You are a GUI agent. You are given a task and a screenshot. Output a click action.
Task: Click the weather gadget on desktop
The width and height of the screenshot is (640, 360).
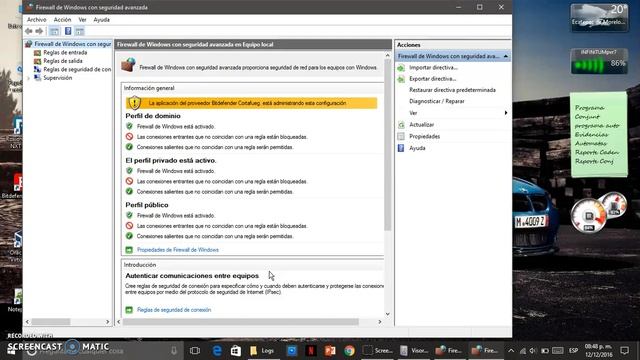599,17
